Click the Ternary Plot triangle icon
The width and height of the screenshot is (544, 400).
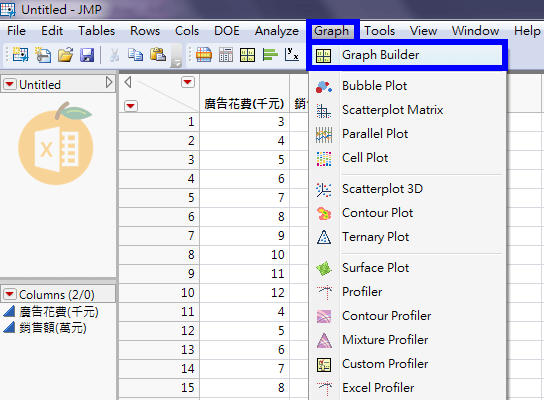(324, 237)
